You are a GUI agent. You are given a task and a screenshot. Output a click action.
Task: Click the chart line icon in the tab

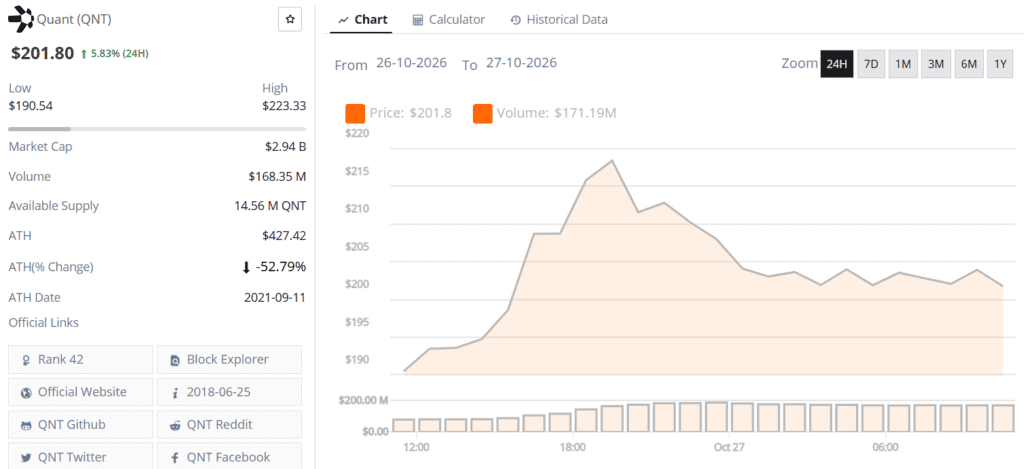[344, 20]
